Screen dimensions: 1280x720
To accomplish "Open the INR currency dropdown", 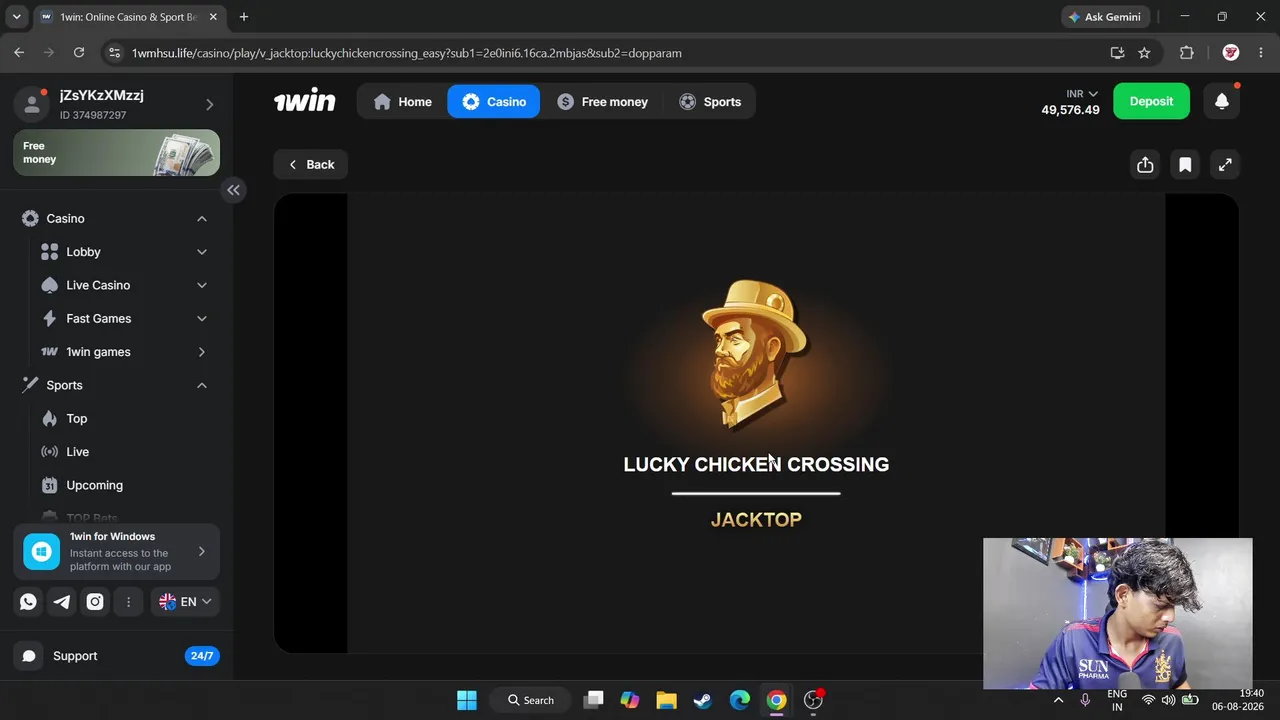I will pos(1082,94).
